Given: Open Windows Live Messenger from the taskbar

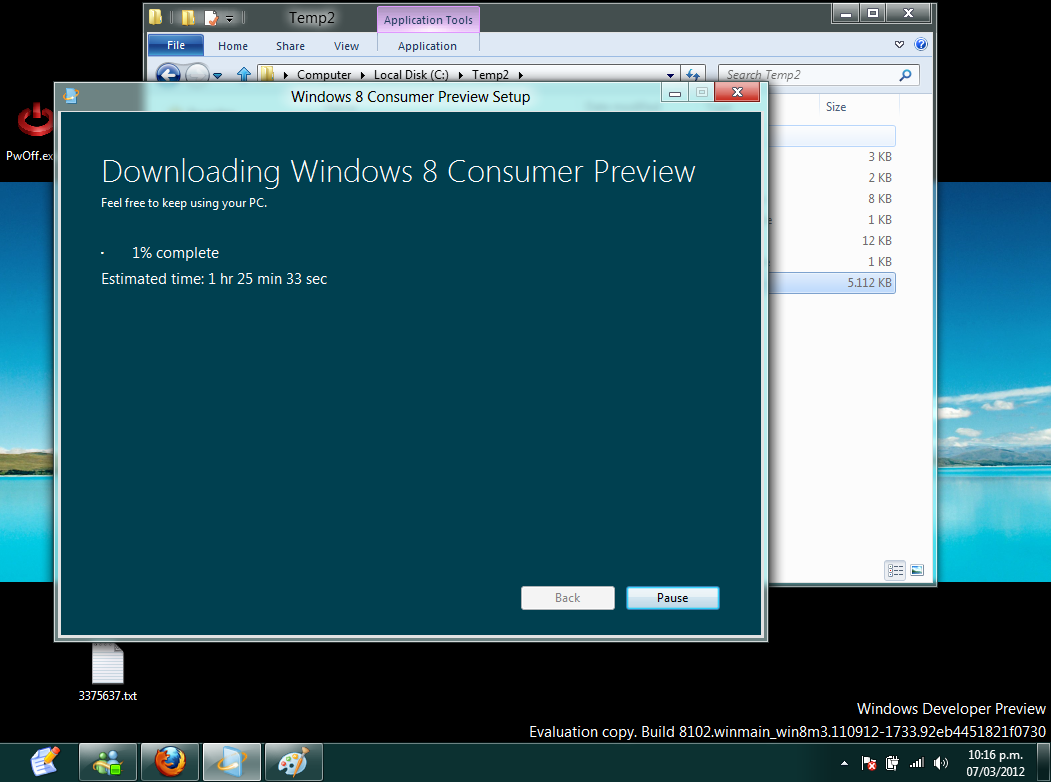Looking at the screenshot, I should click(106, 761).
